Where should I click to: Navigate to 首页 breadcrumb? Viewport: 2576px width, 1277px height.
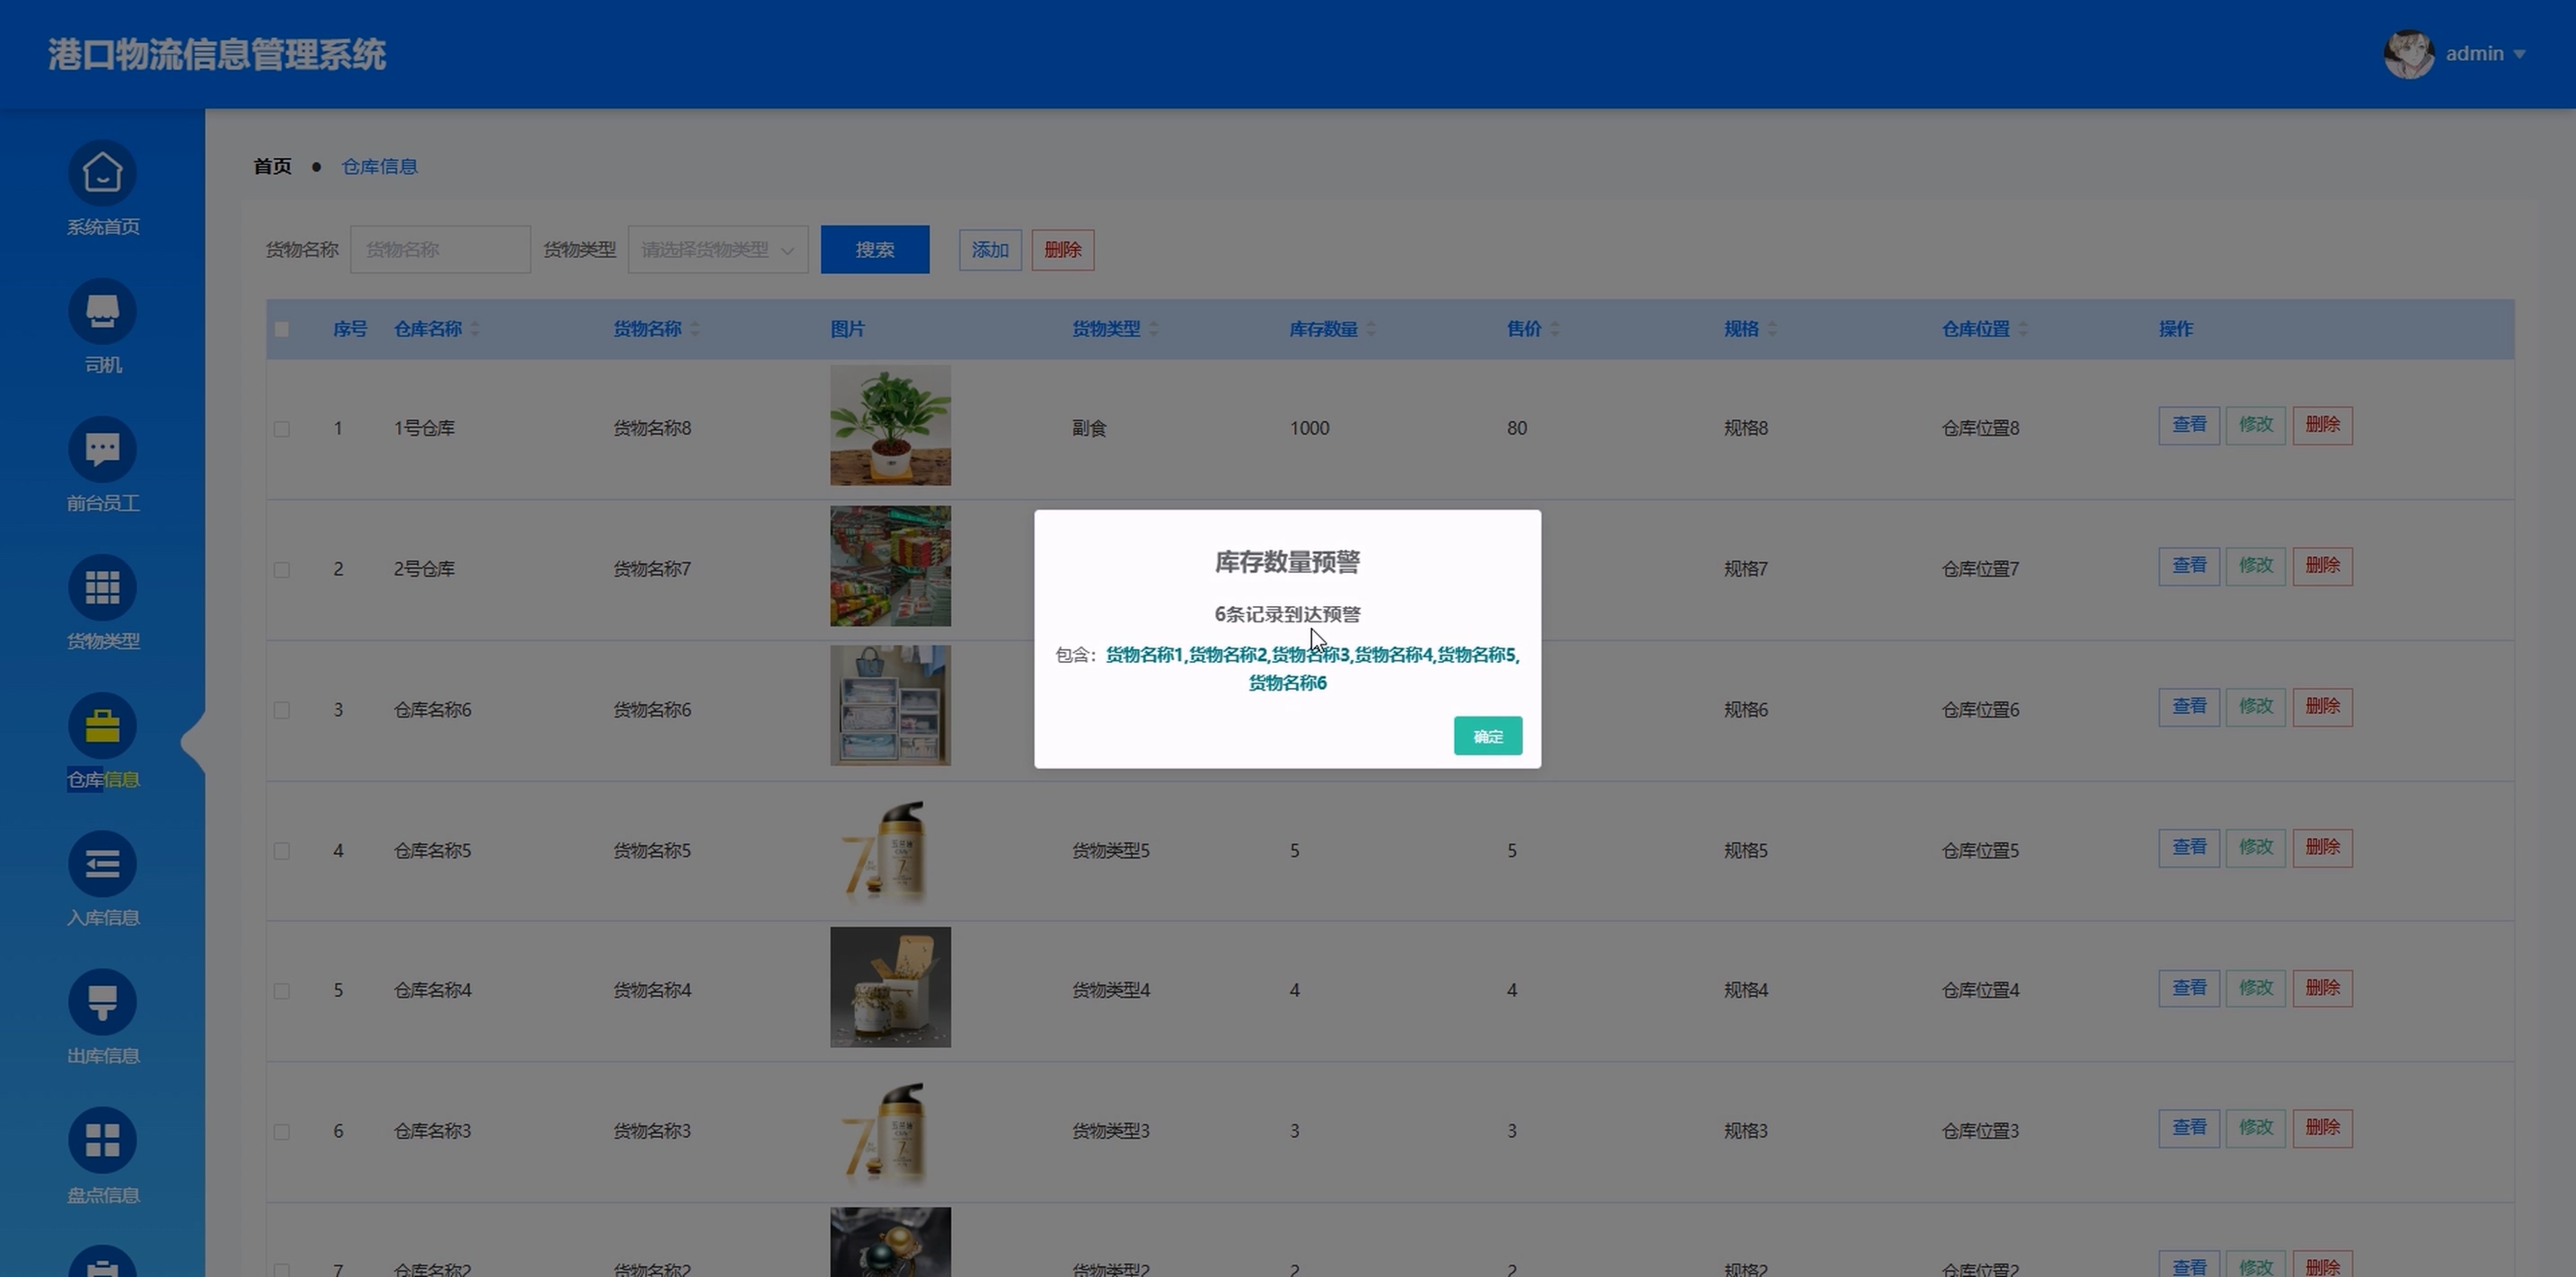pos(272,167)
